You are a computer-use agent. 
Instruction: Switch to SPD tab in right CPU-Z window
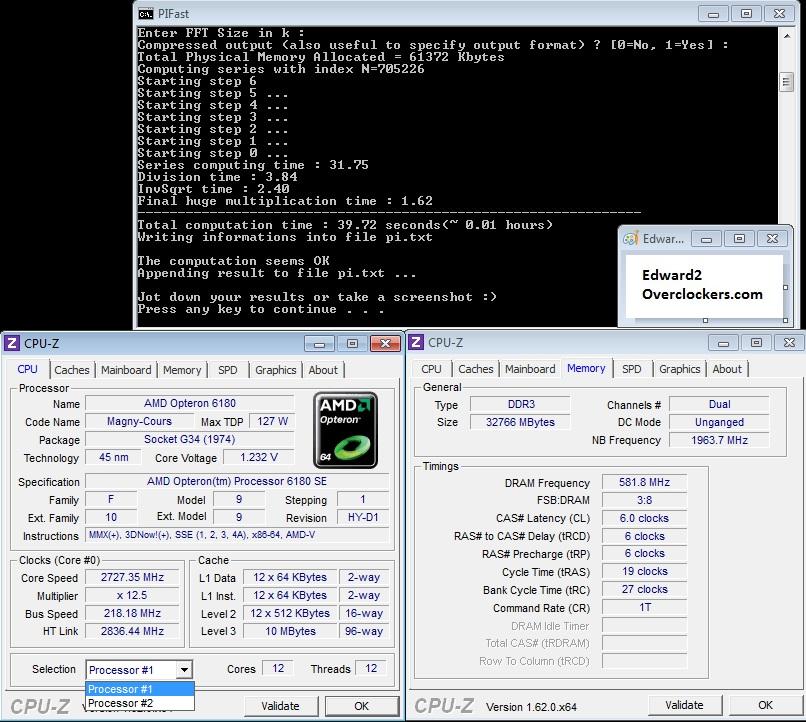tap(632, 369)
